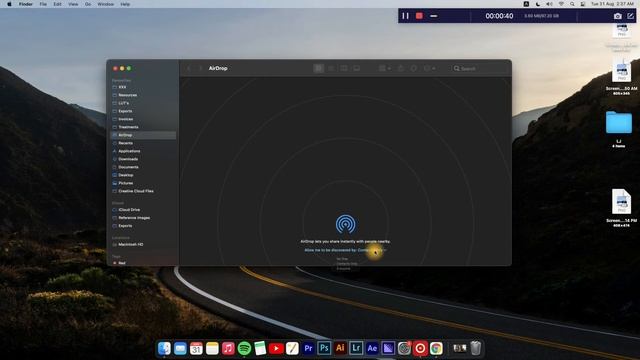Image resolution: width=640 pixels, height=360 pixels.
Task: Switch to icon view in Finder toolbar
Action: 318,68
